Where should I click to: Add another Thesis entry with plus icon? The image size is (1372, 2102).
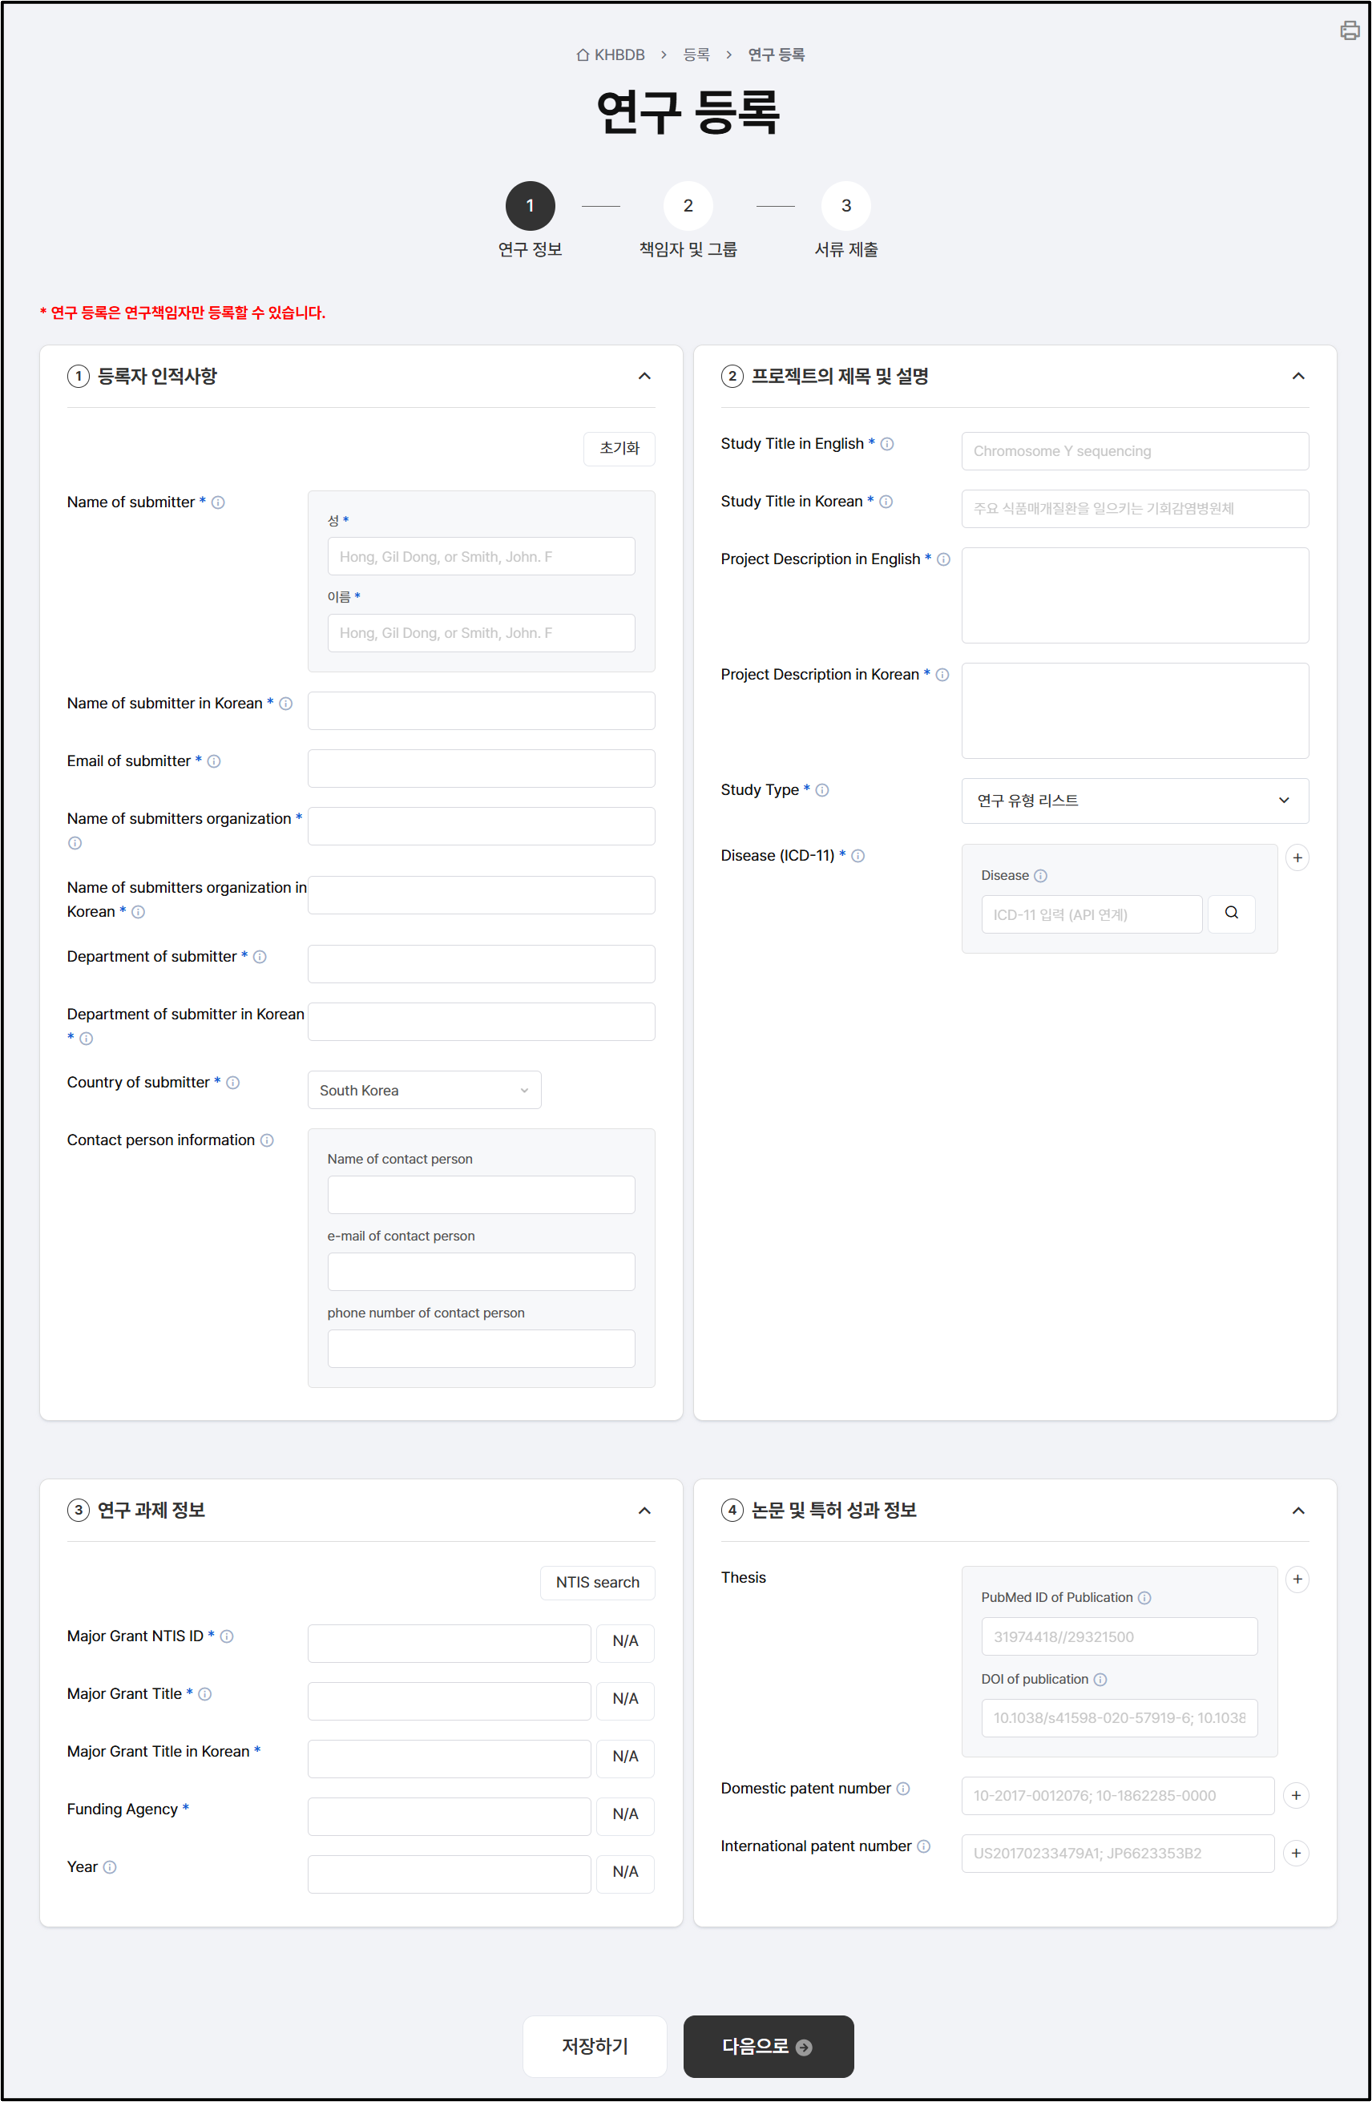1297,1579
